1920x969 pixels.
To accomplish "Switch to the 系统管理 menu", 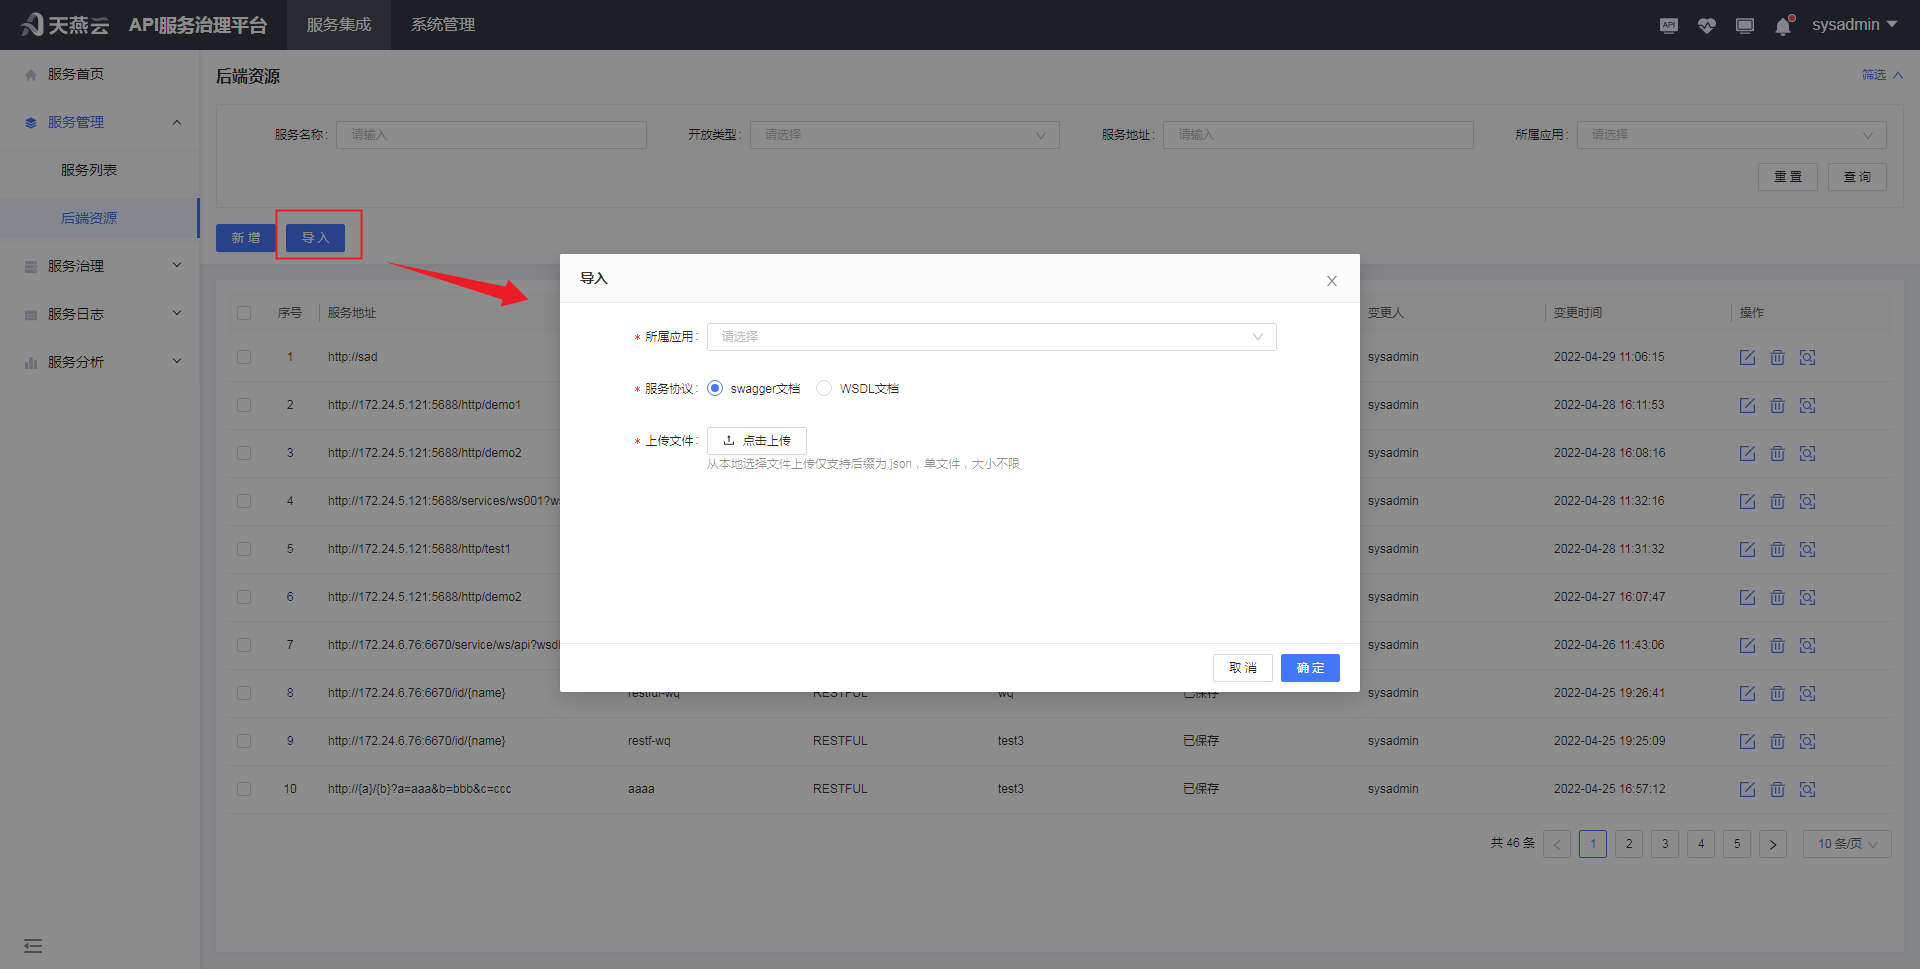I will coord(443,24).
